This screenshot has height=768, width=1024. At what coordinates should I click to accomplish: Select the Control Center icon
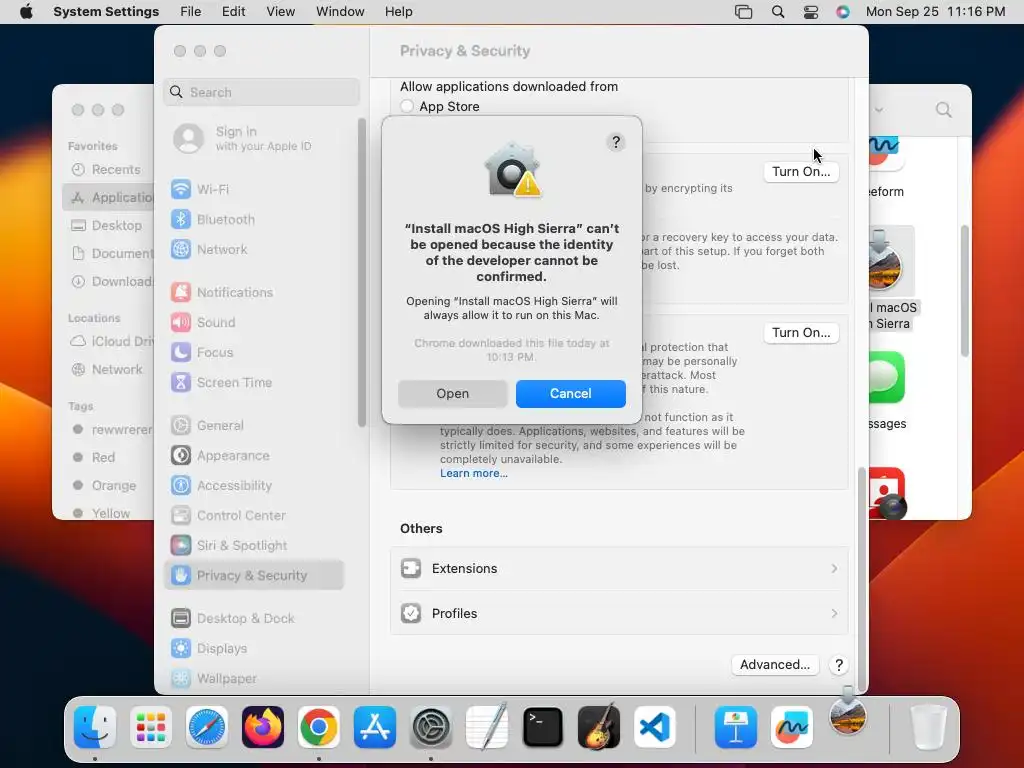pyautogui.click(x=181, y=516)
